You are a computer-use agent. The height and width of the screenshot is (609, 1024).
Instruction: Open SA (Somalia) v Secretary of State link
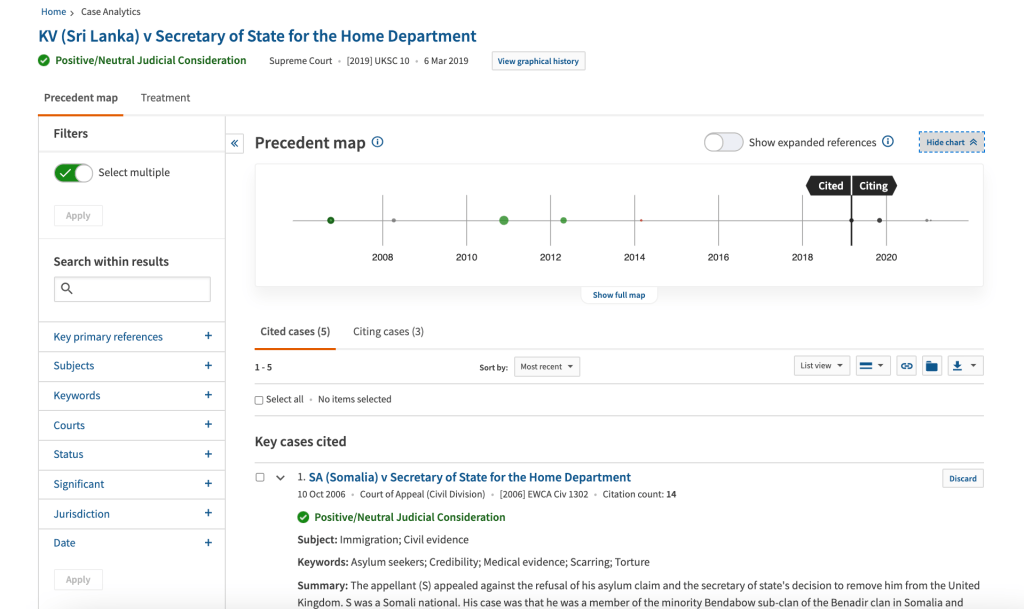click(x=469, y=477)
